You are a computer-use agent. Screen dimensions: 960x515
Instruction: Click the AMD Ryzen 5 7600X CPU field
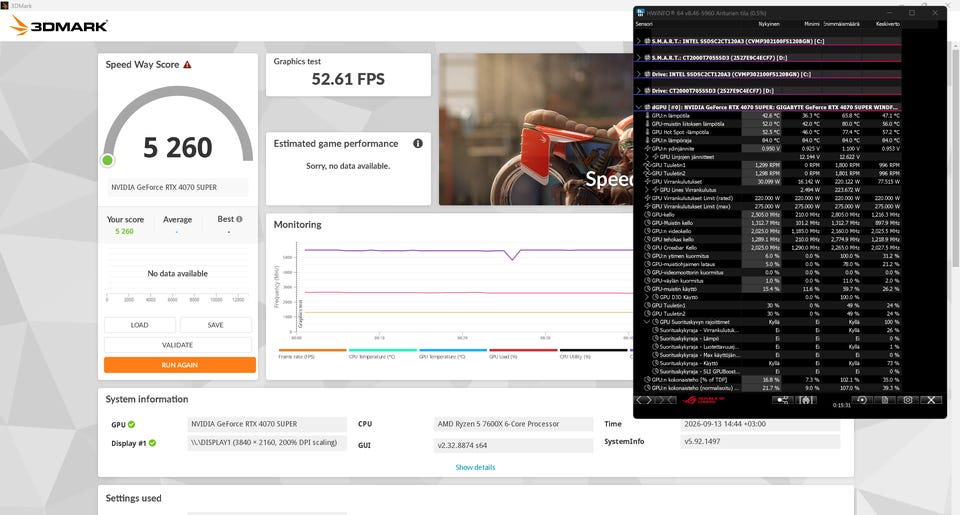click(513, 424)
